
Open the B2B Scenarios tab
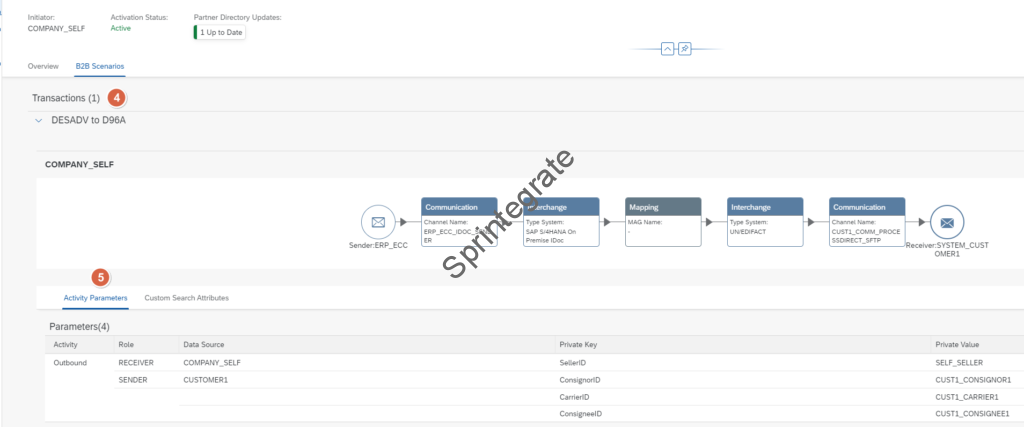pyautogui.click(x=100, y=66)
